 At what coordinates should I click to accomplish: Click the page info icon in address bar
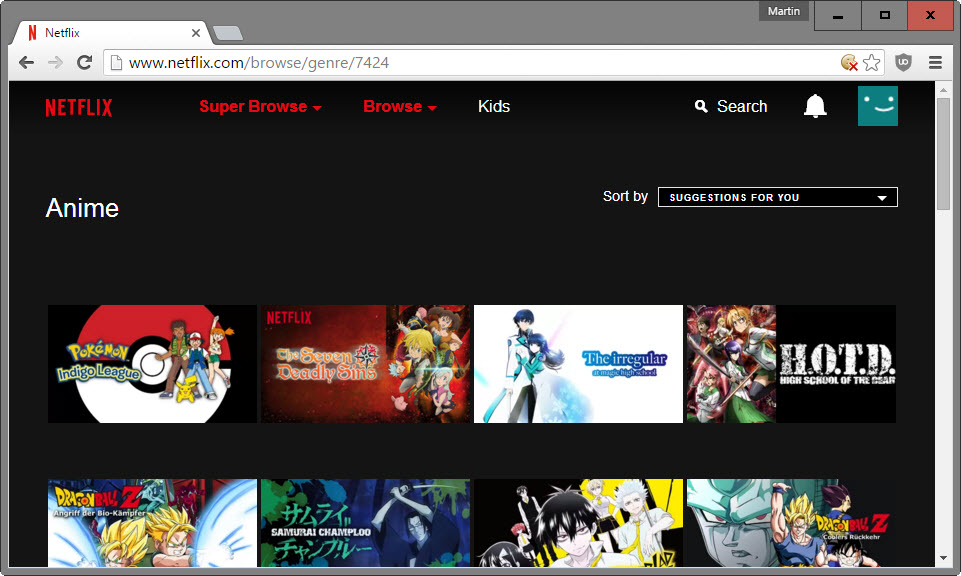pyautogui.click(x=116, y=63)
